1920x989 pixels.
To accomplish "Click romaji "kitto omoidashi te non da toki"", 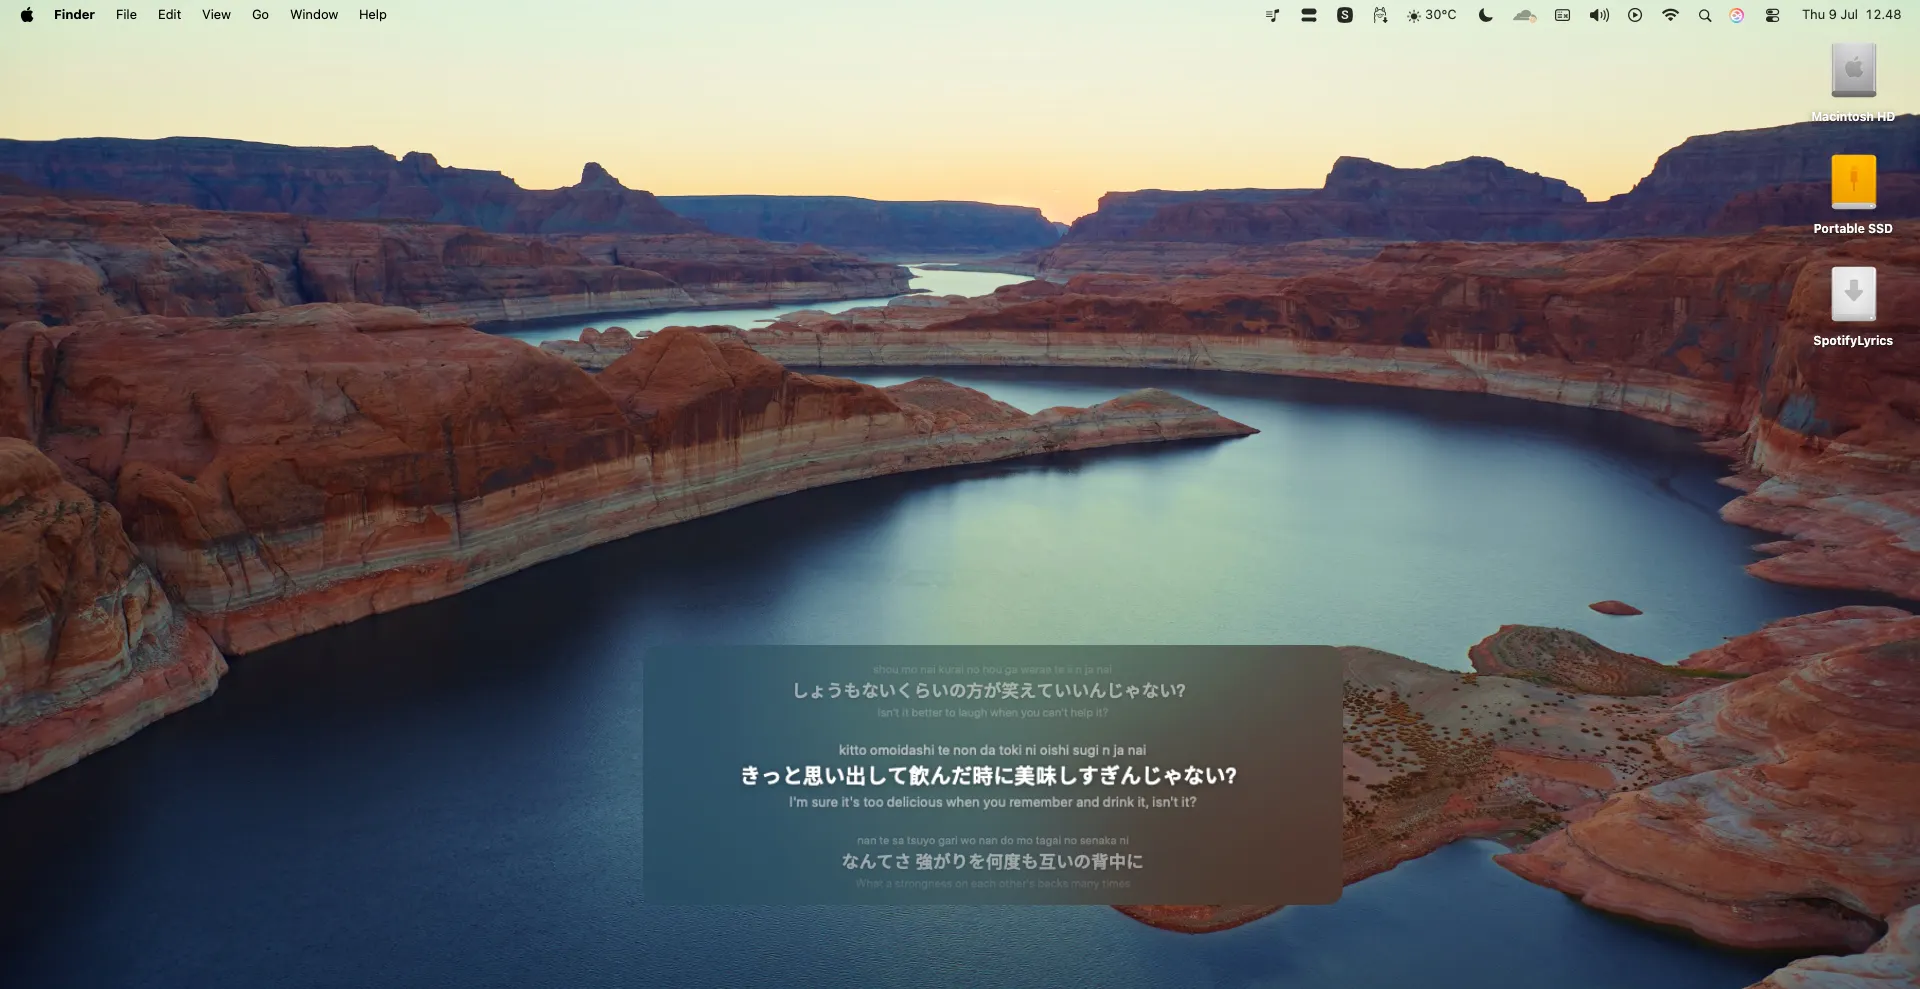I will (x=992, y=750).
